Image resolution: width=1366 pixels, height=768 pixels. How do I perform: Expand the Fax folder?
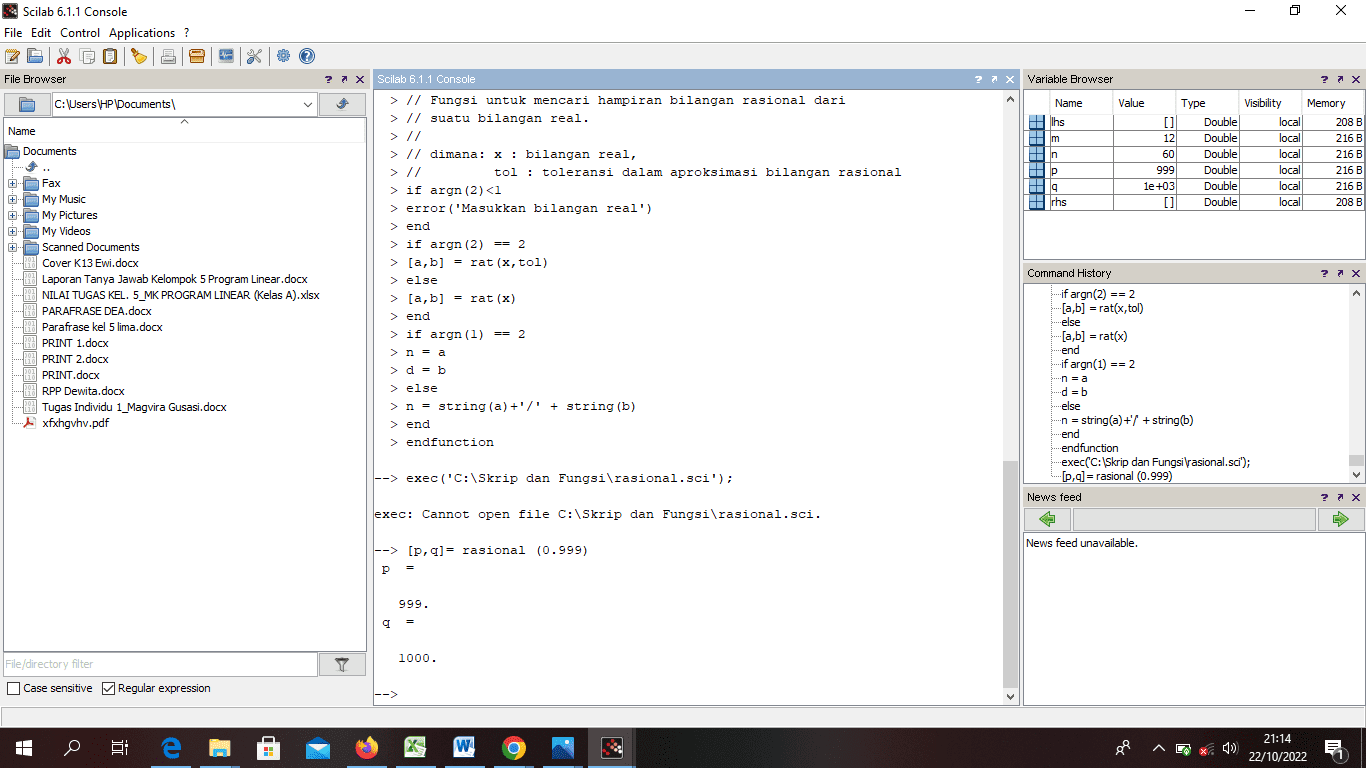pos(12,183)
